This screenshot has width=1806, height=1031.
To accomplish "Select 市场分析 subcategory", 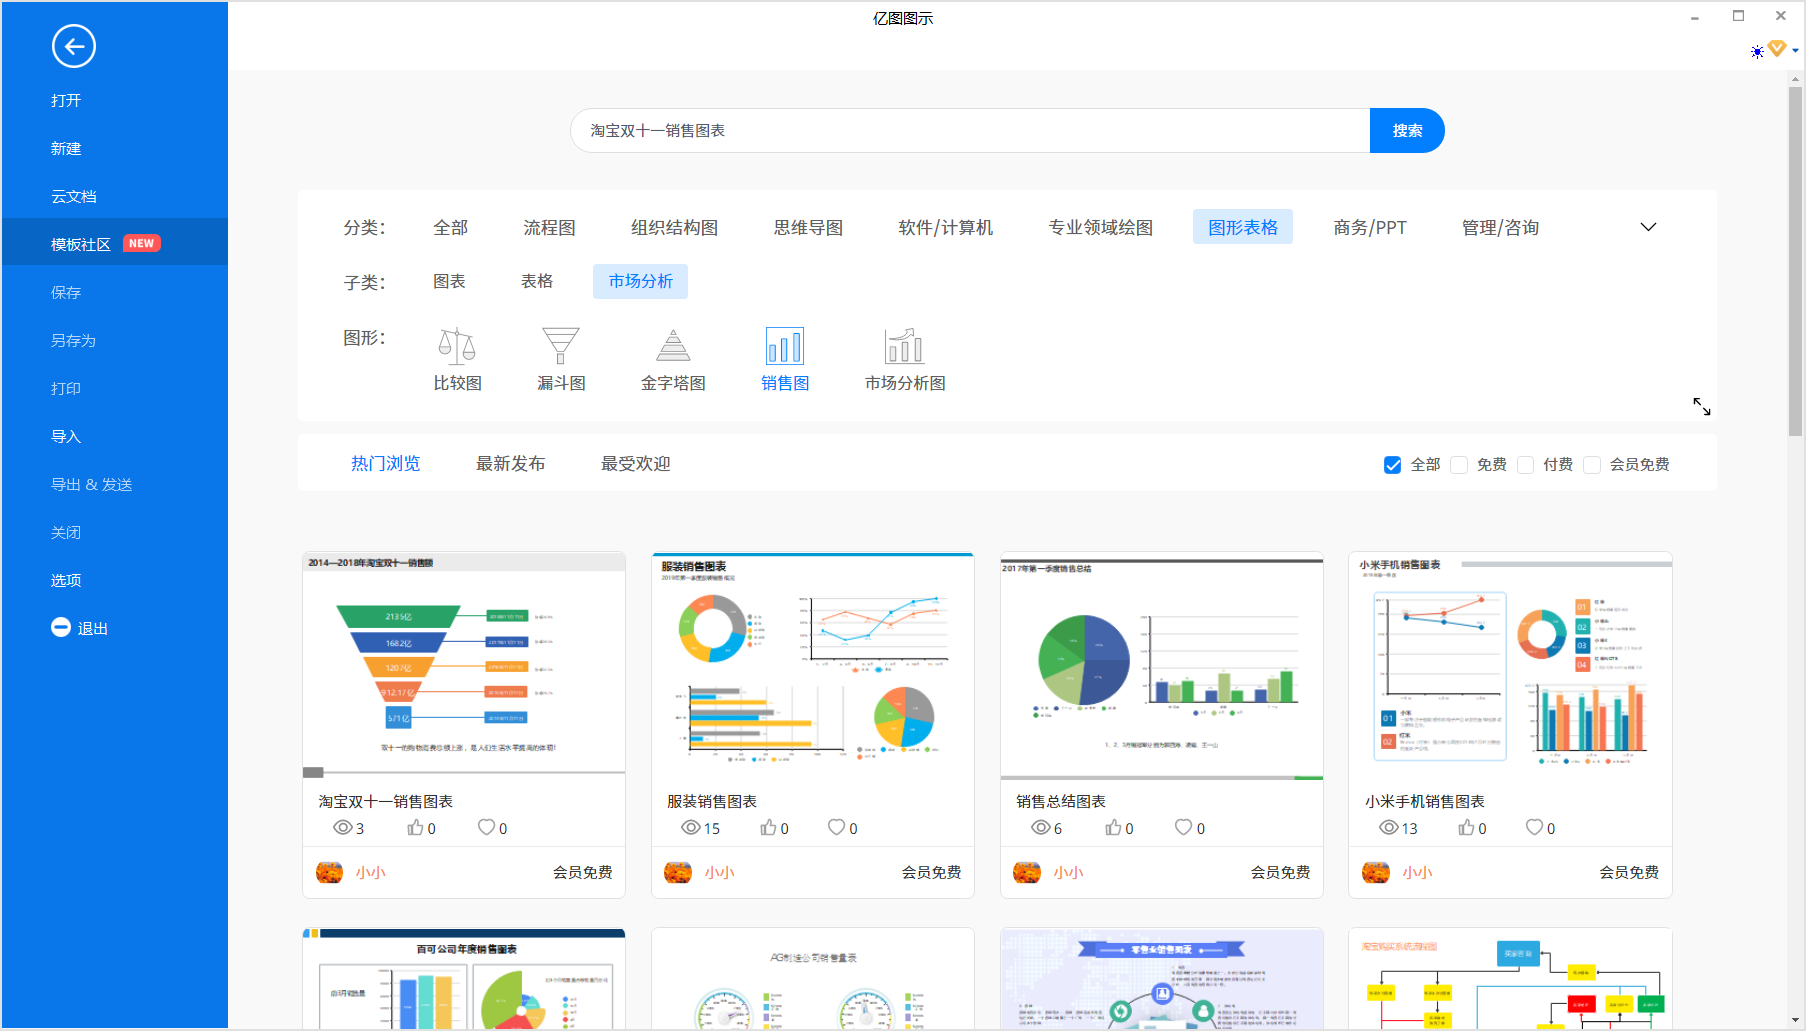I will 640,281.
